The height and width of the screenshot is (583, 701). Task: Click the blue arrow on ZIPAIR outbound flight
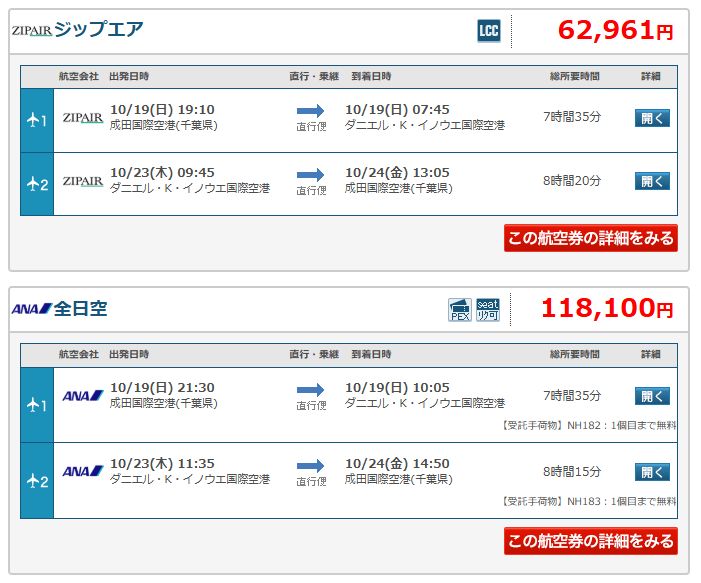pyautogui.click(x=310, y=111)
